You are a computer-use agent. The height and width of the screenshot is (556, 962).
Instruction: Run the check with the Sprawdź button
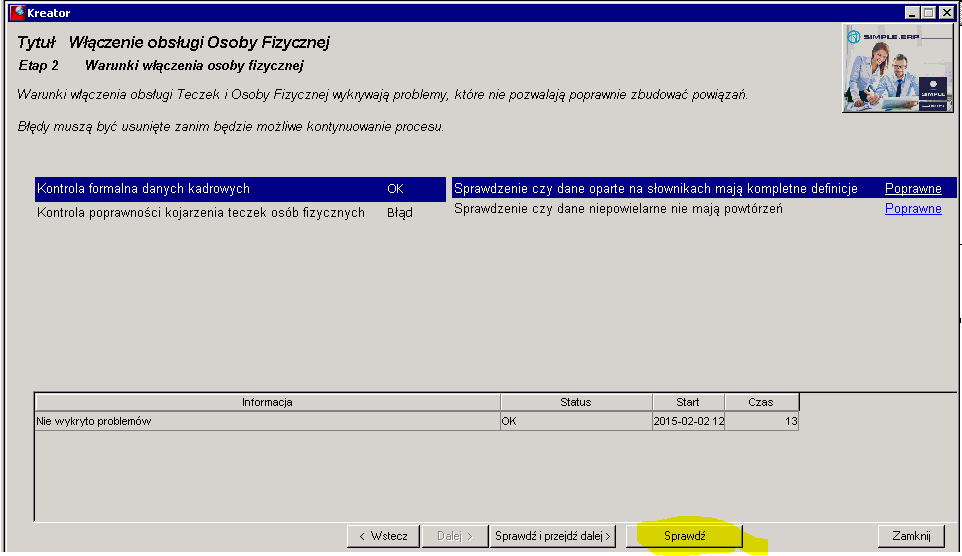coord(684,536)
